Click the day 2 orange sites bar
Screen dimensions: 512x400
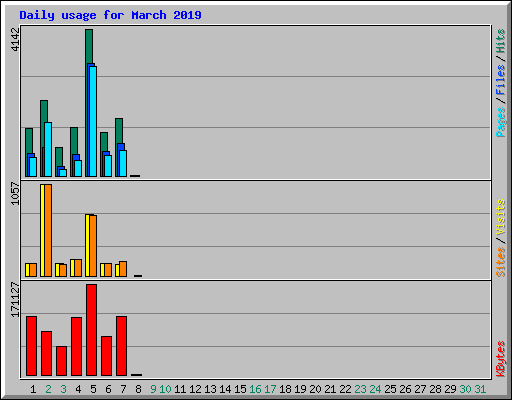pos(48,230)
